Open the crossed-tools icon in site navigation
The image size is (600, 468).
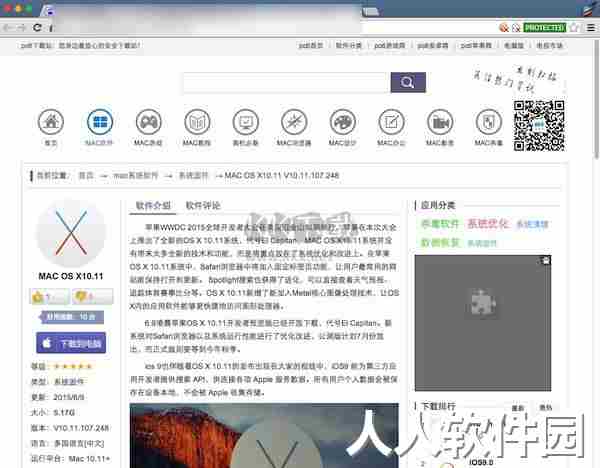(x=294, y=122)
